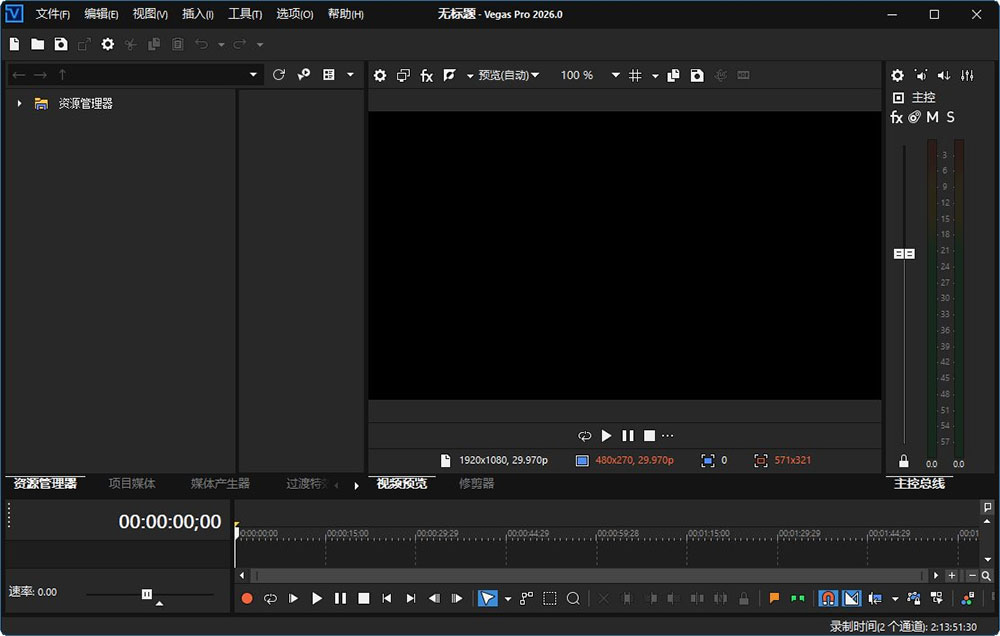
Task: Enable snapping with the magnet icon
Action: coord(827,598)
